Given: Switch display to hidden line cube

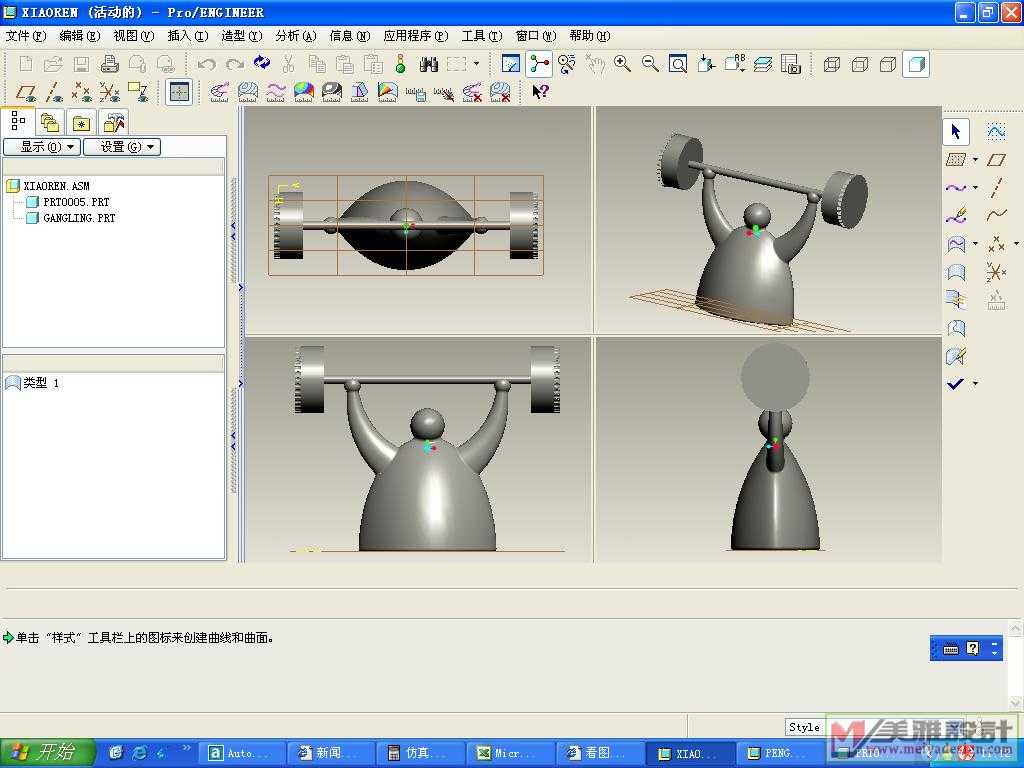Looking at the screenshot, I should coord(860,64).
